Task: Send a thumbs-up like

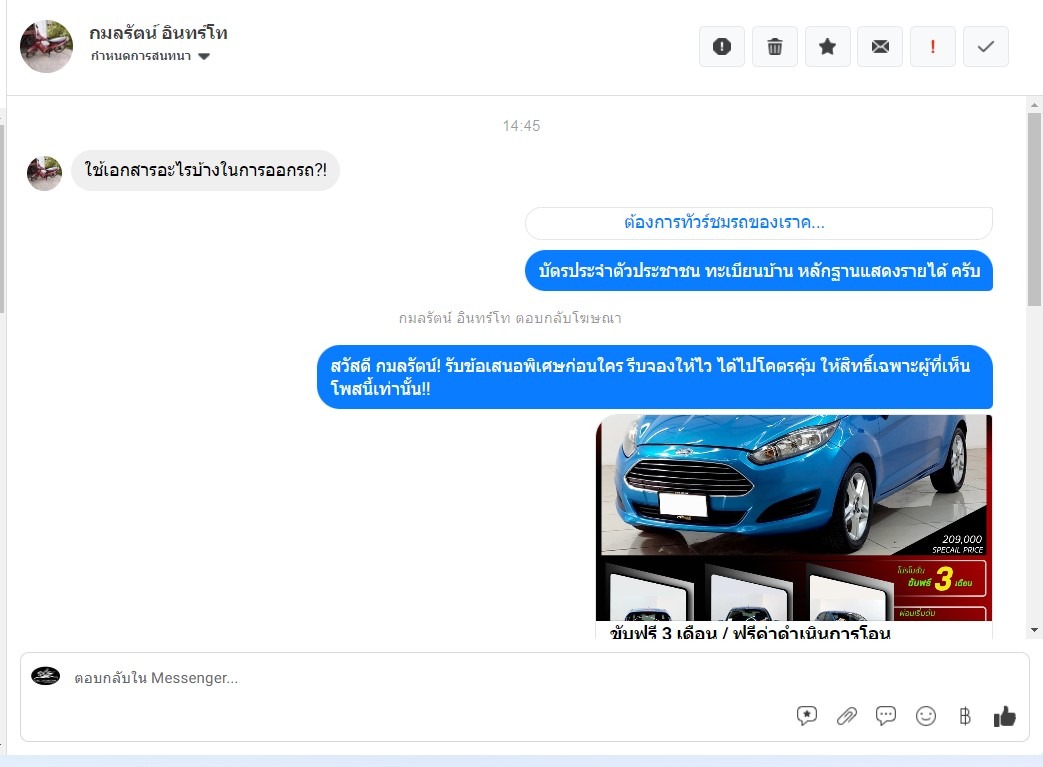Action: 1004,716
